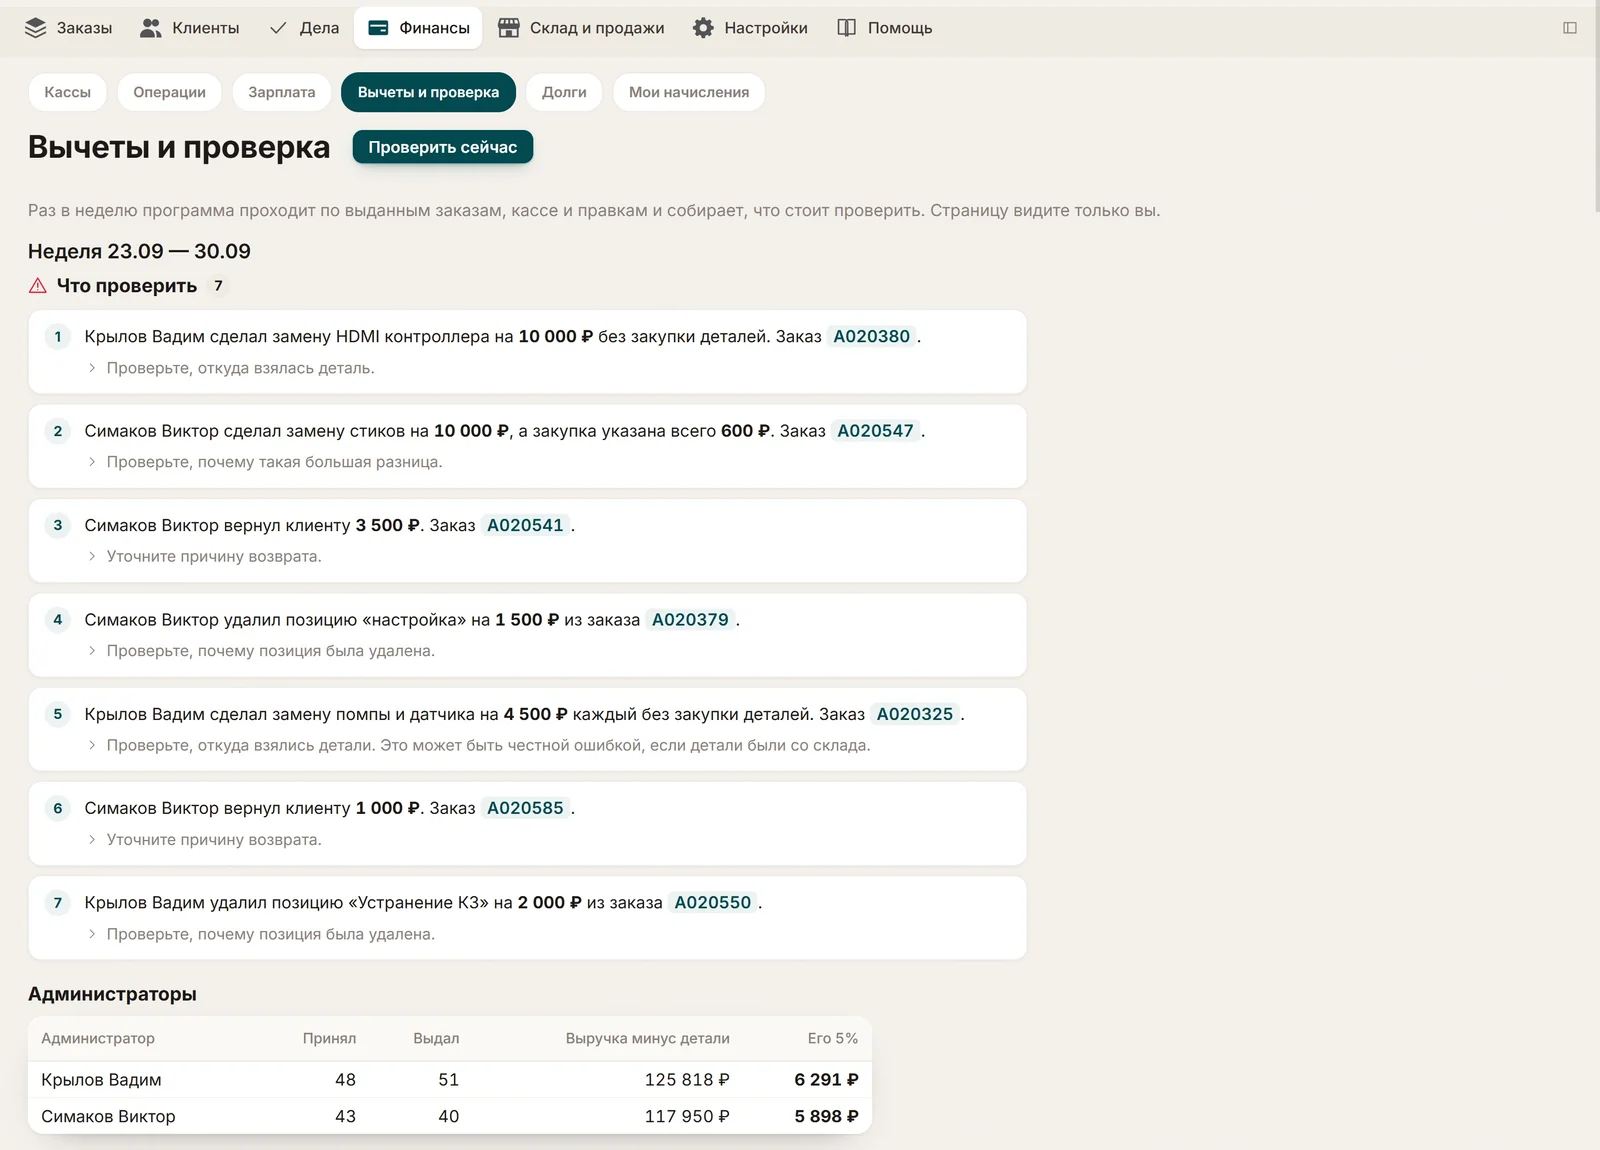Click the Выручка минус детали column header
Image resolution: width=1600 pixels, height=1150 pixels.
click(x=648, y=1039)
